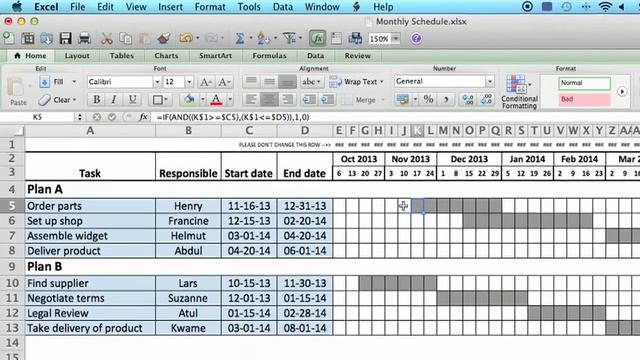Screen dimensions: 640x360
Task: Toggle the Formula Builder fx toolbar button
Action: click(317, 38)
